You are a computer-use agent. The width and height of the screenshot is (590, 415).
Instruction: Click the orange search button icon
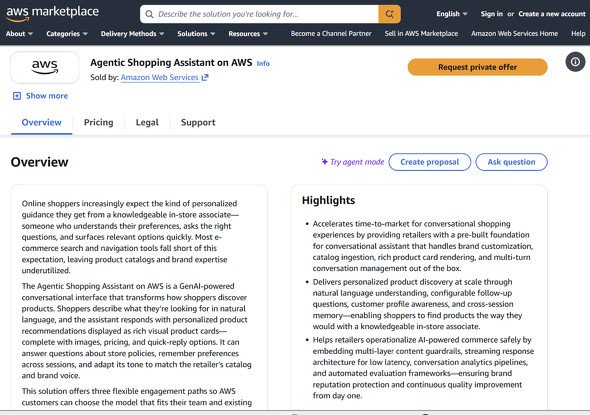[389, 14]
